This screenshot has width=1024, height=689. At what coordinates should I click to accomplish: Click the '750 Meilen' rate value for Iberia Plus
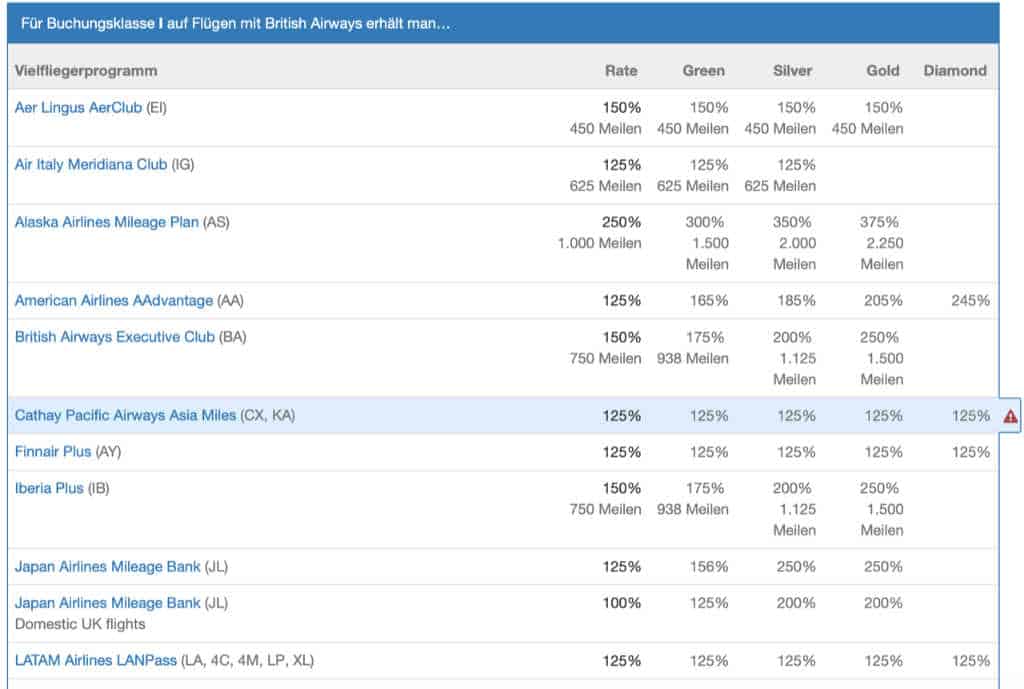pyautogui.click(x=605, y=509)
